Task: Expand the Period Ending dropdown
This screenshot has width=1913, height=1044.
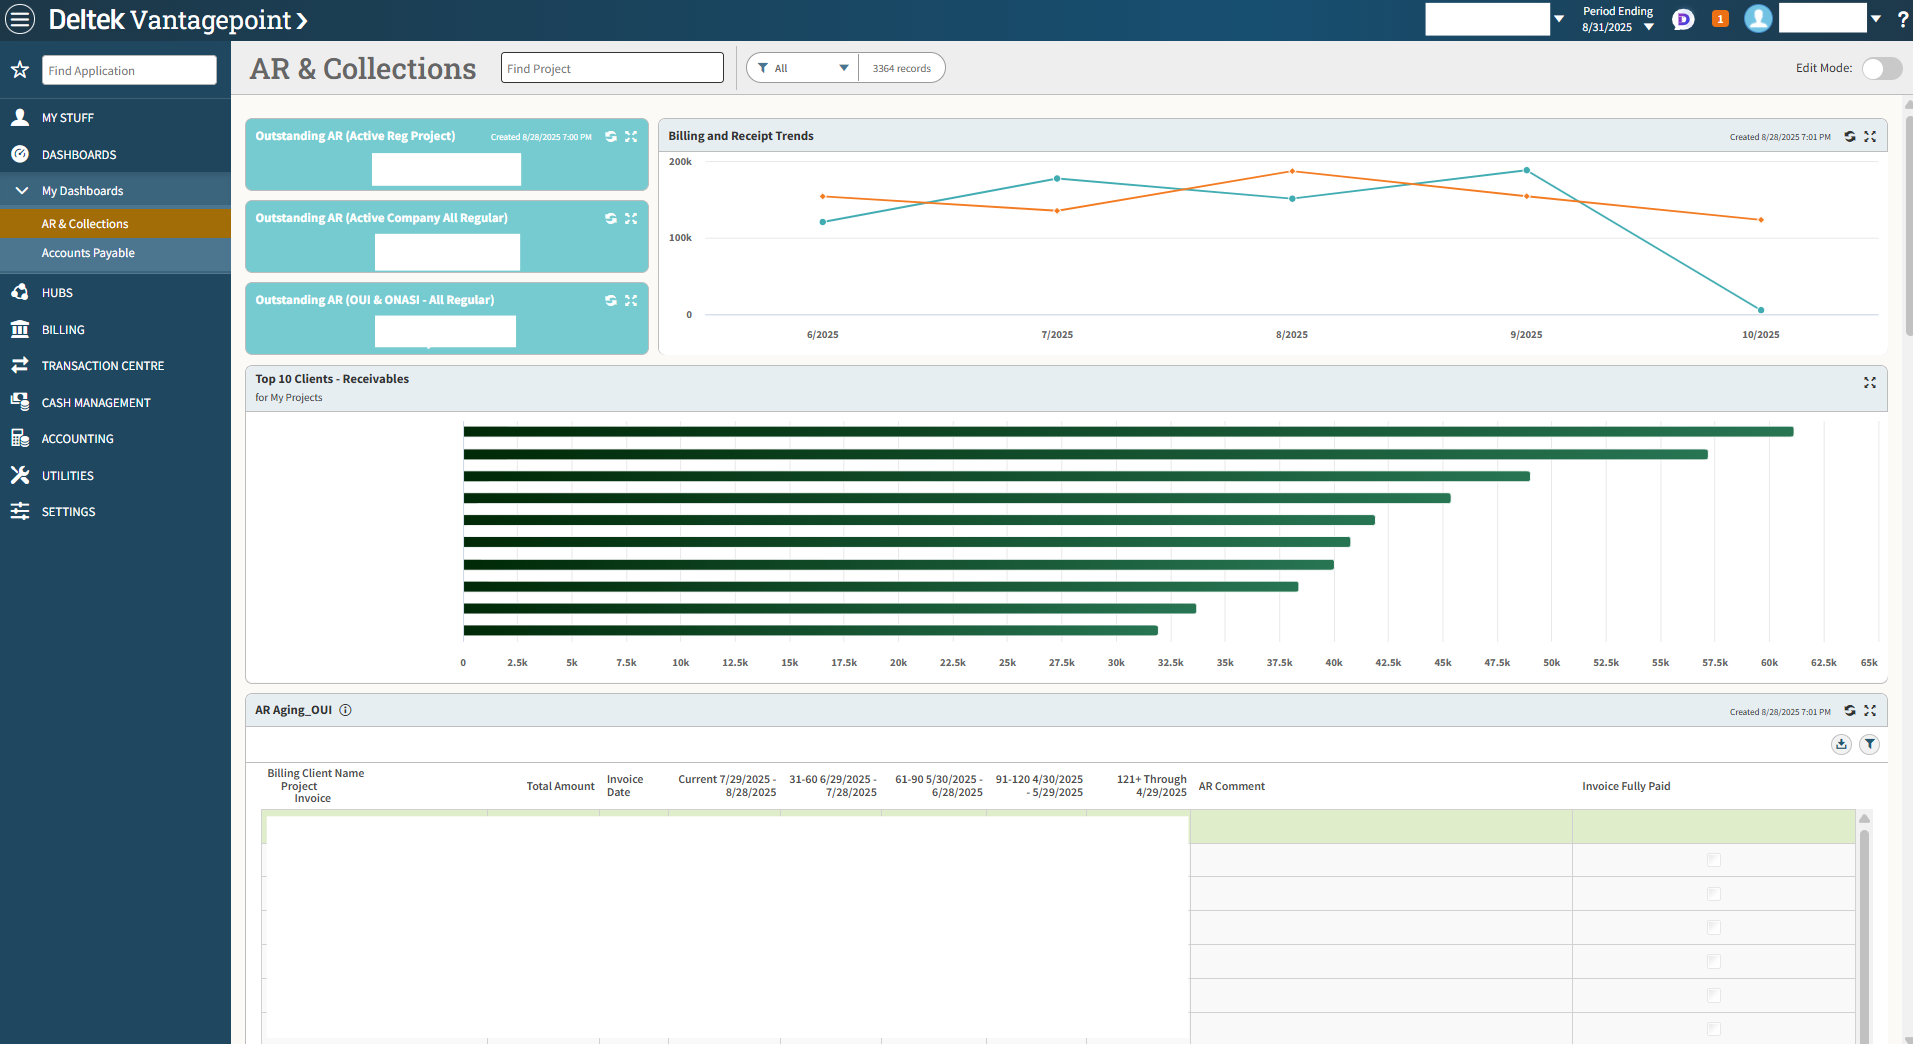Action: pyautogui.click(x=1648, y=27)
